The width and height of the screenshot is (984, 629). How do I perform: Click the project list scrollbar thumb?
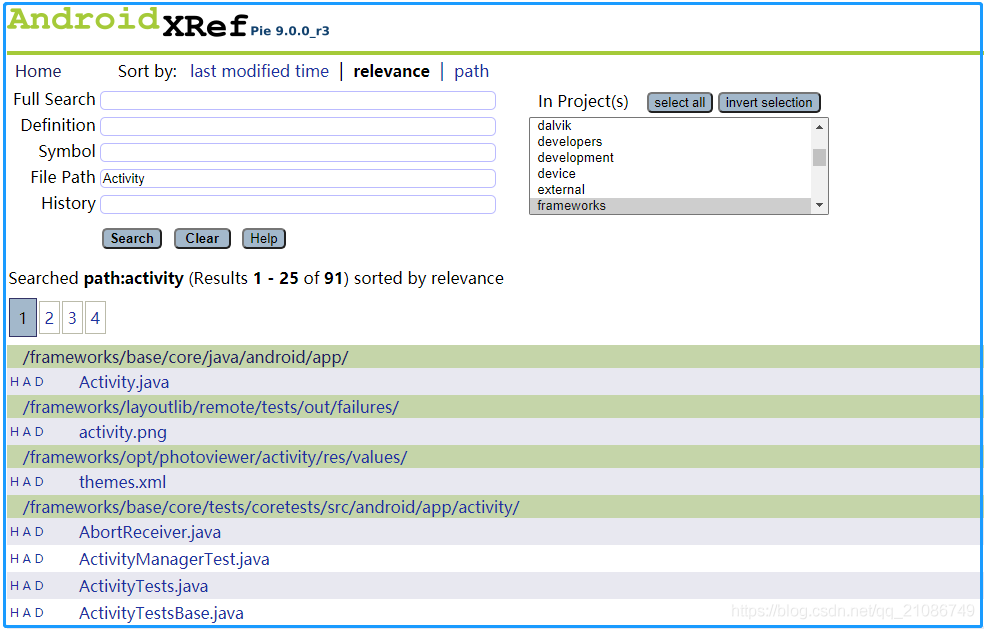click(x=819, y=158)
